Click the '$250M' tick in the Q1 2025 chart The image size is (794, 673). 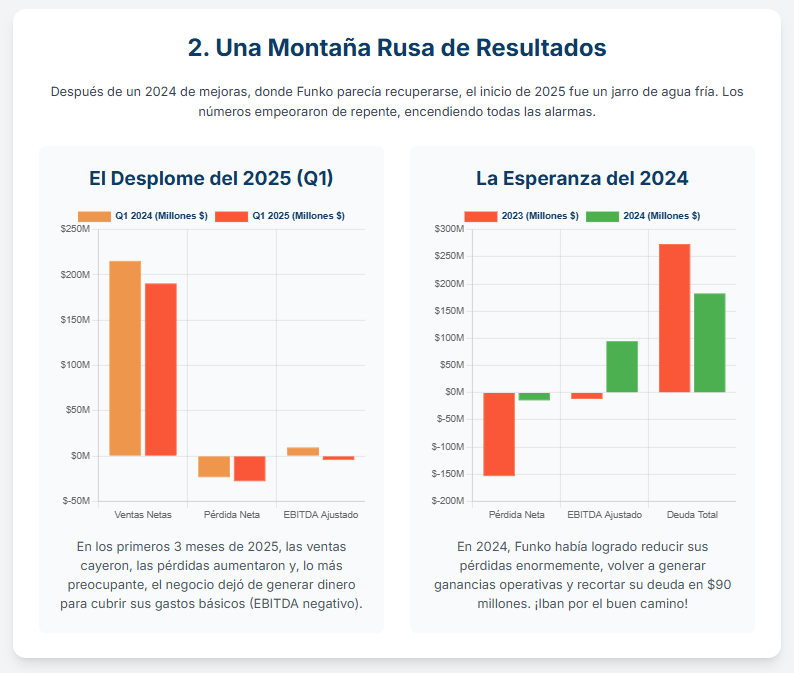[75, 229]
